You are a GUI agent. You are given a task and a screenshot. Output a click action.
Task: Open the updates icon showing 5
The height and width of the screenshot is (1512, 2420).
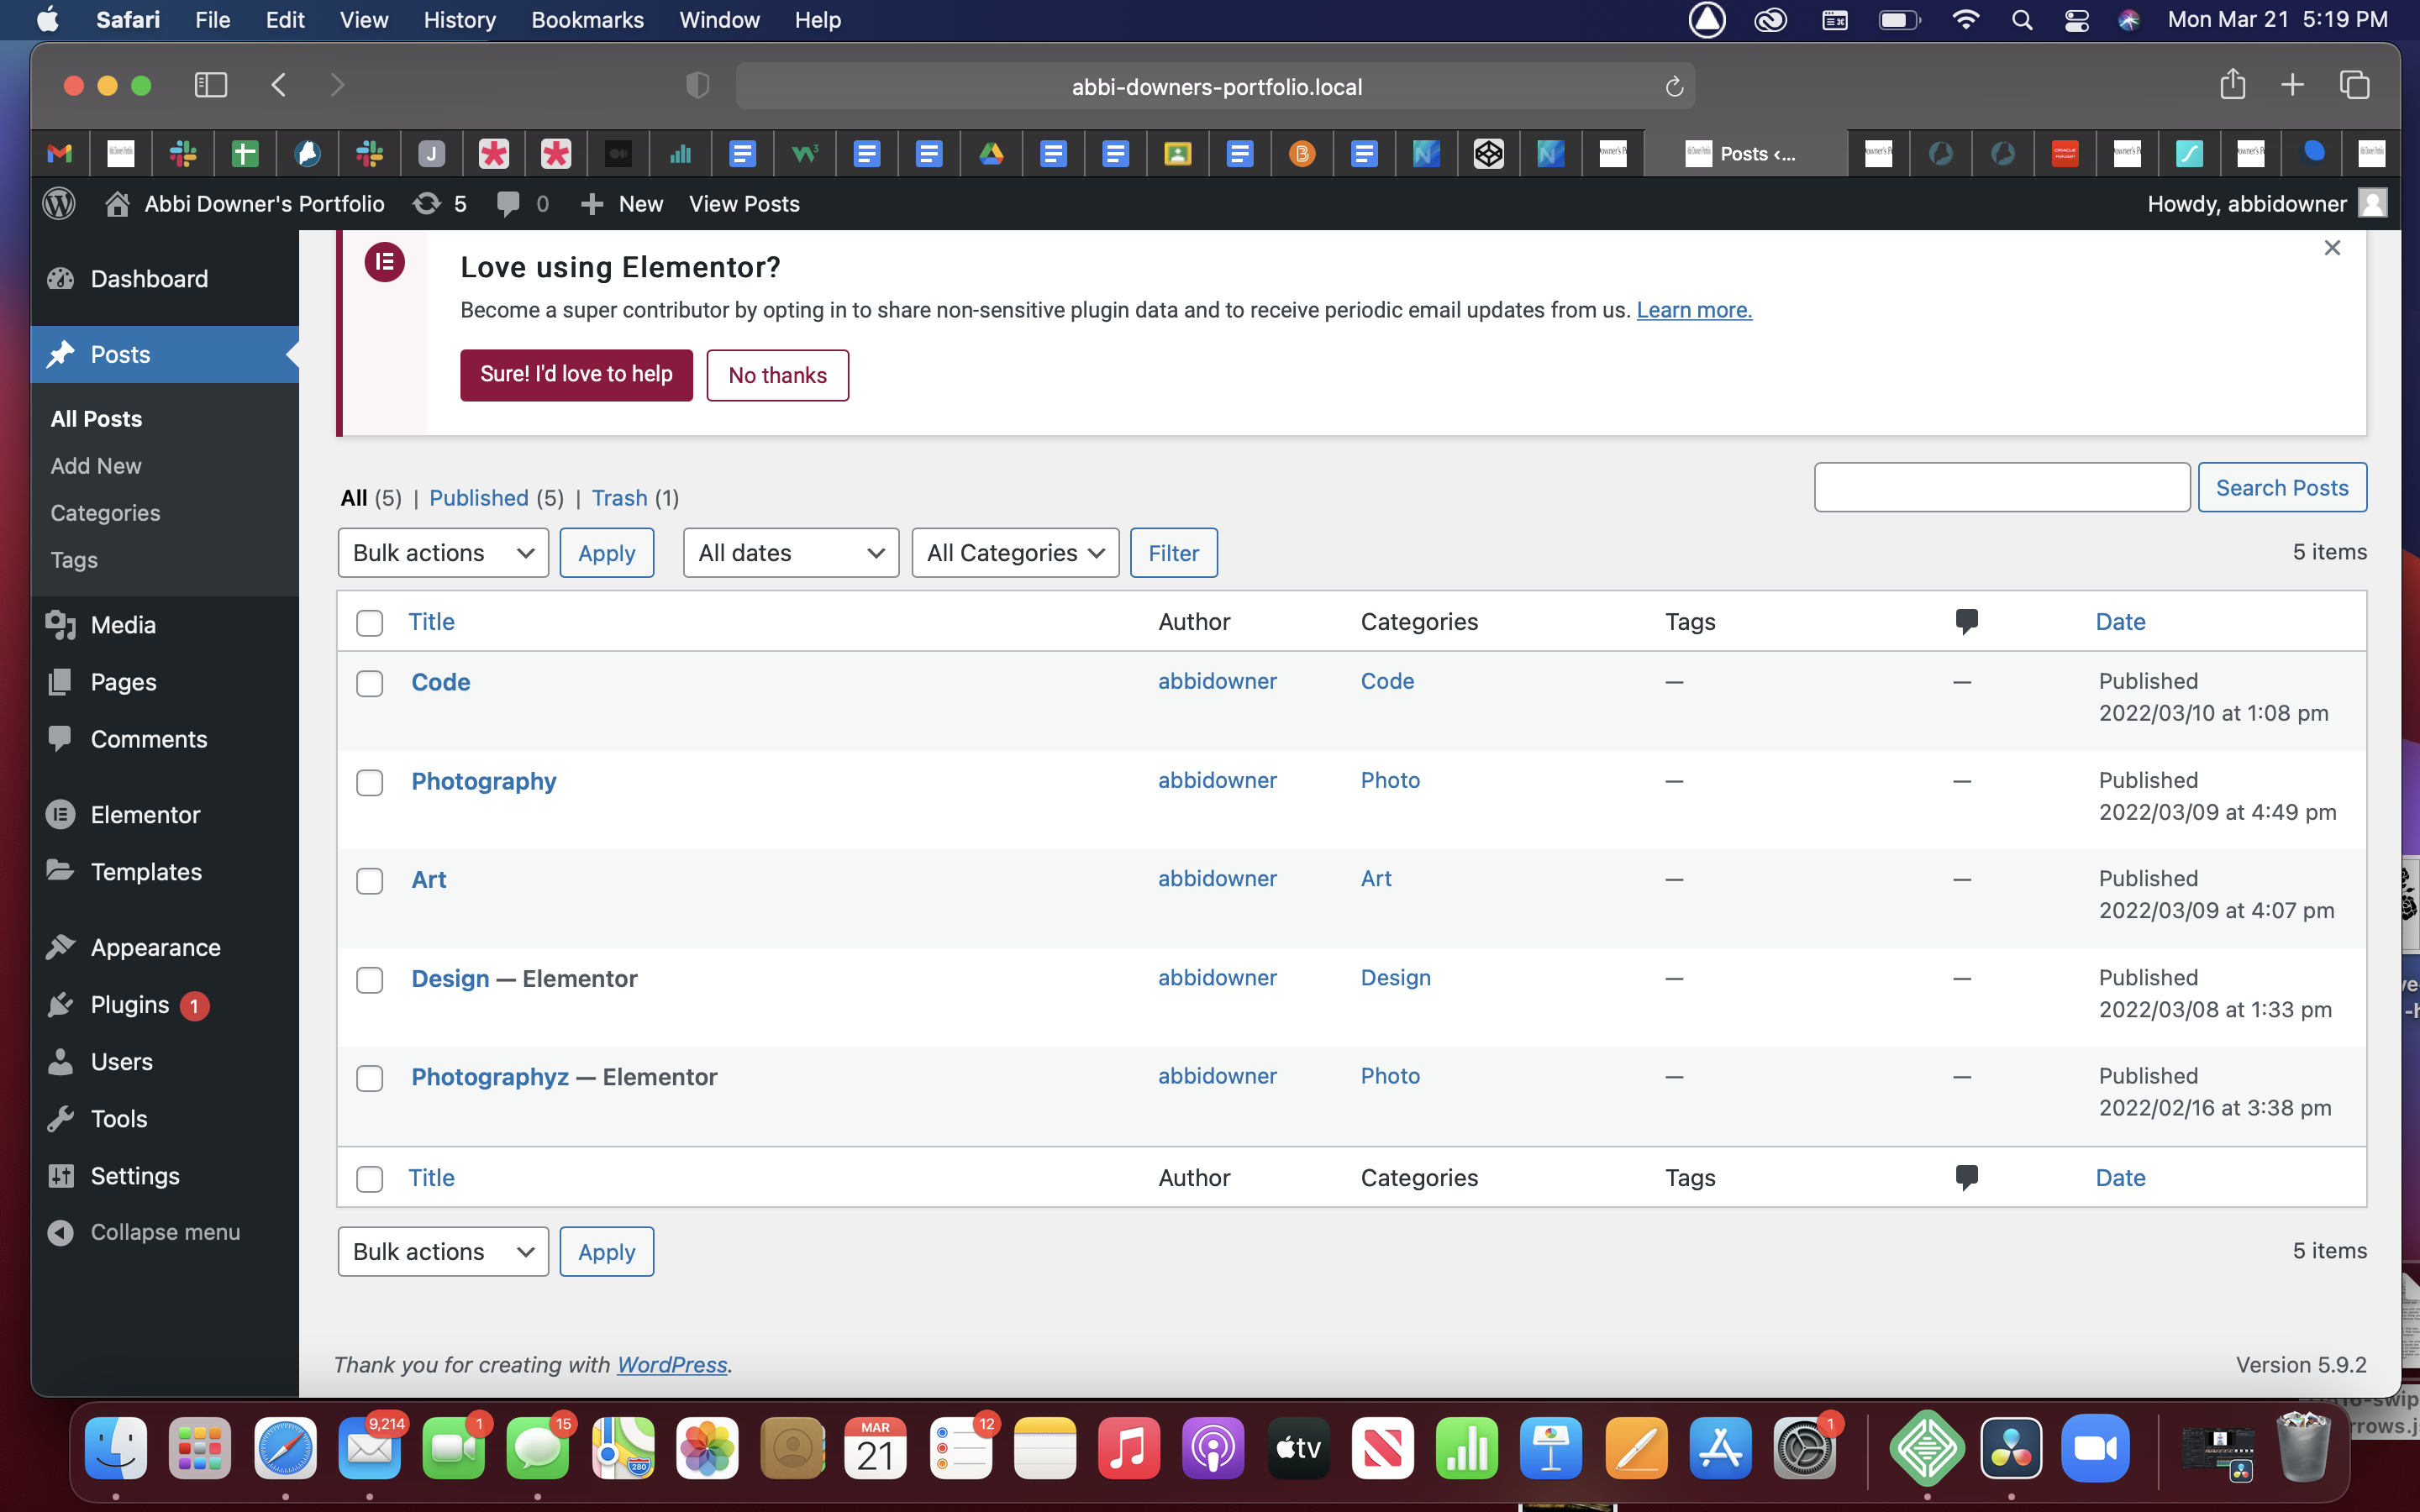[x=440, y=204]
